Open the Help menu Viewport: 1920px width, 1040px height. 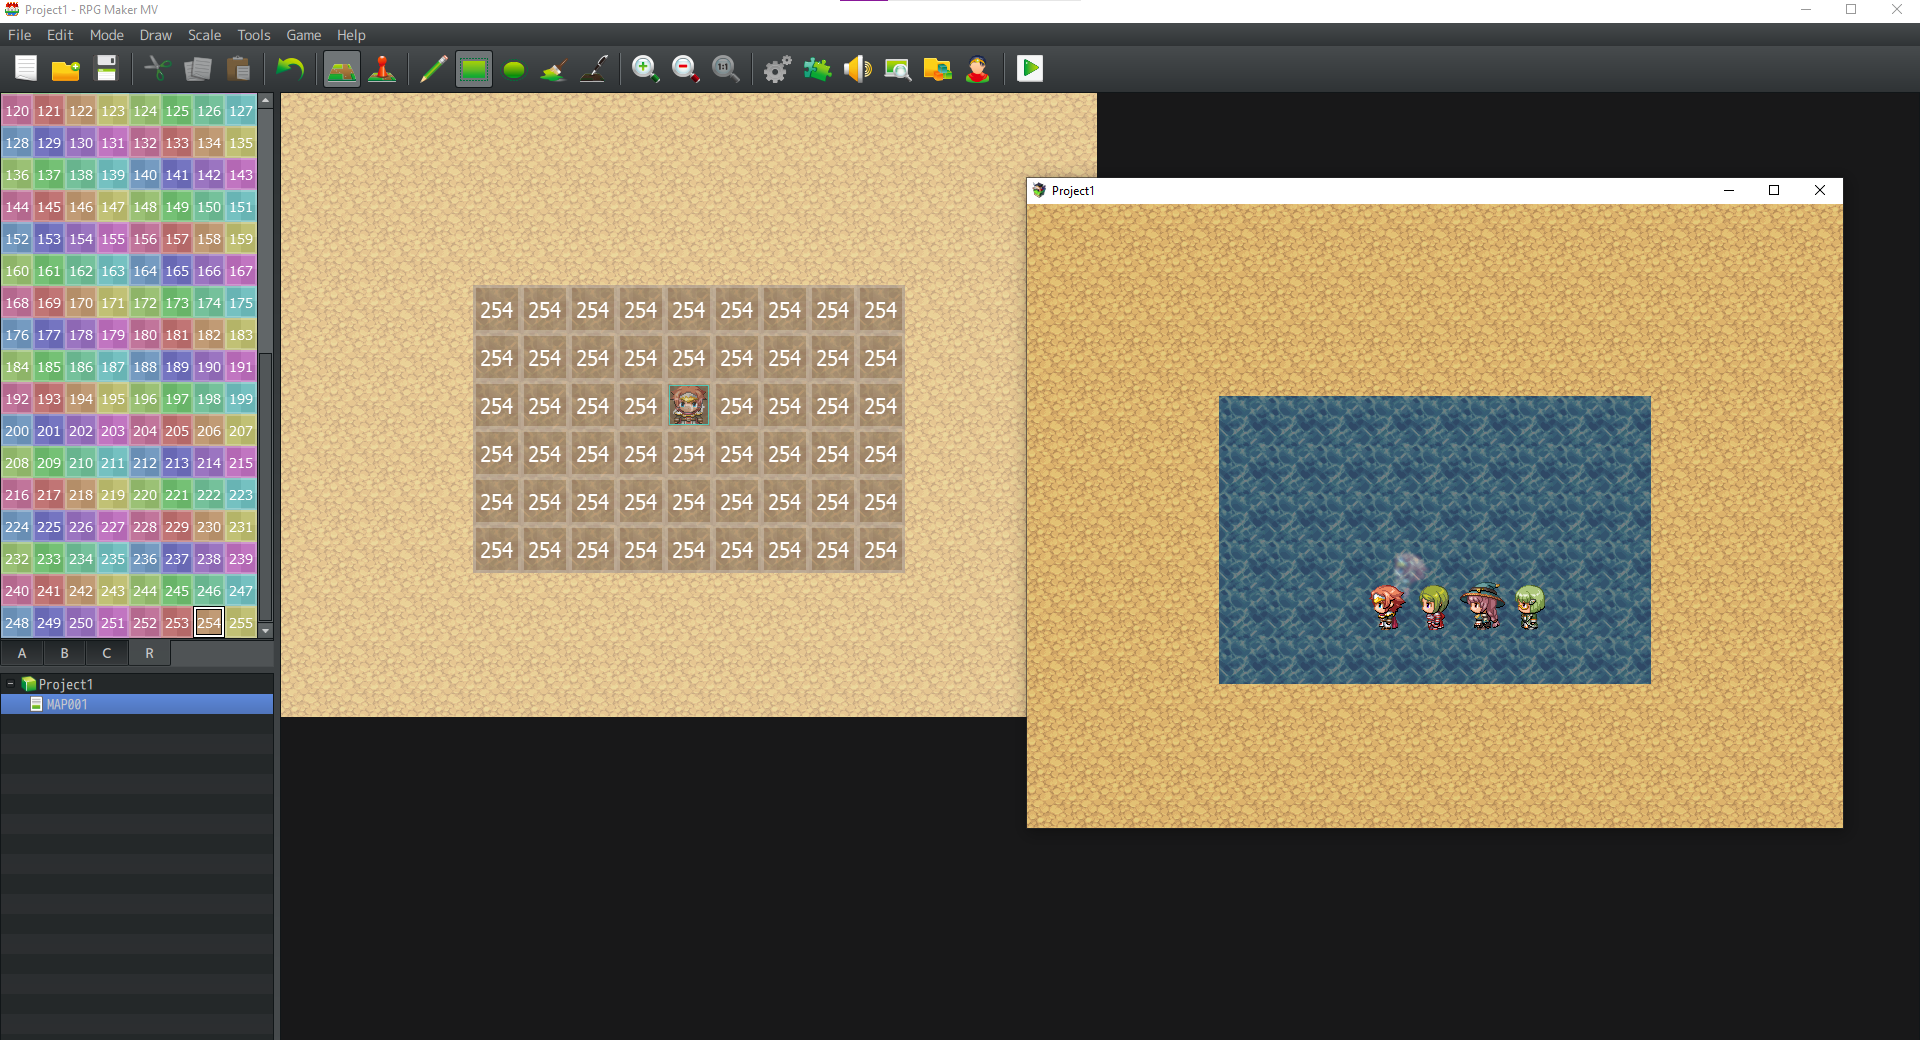pos(351,35)
